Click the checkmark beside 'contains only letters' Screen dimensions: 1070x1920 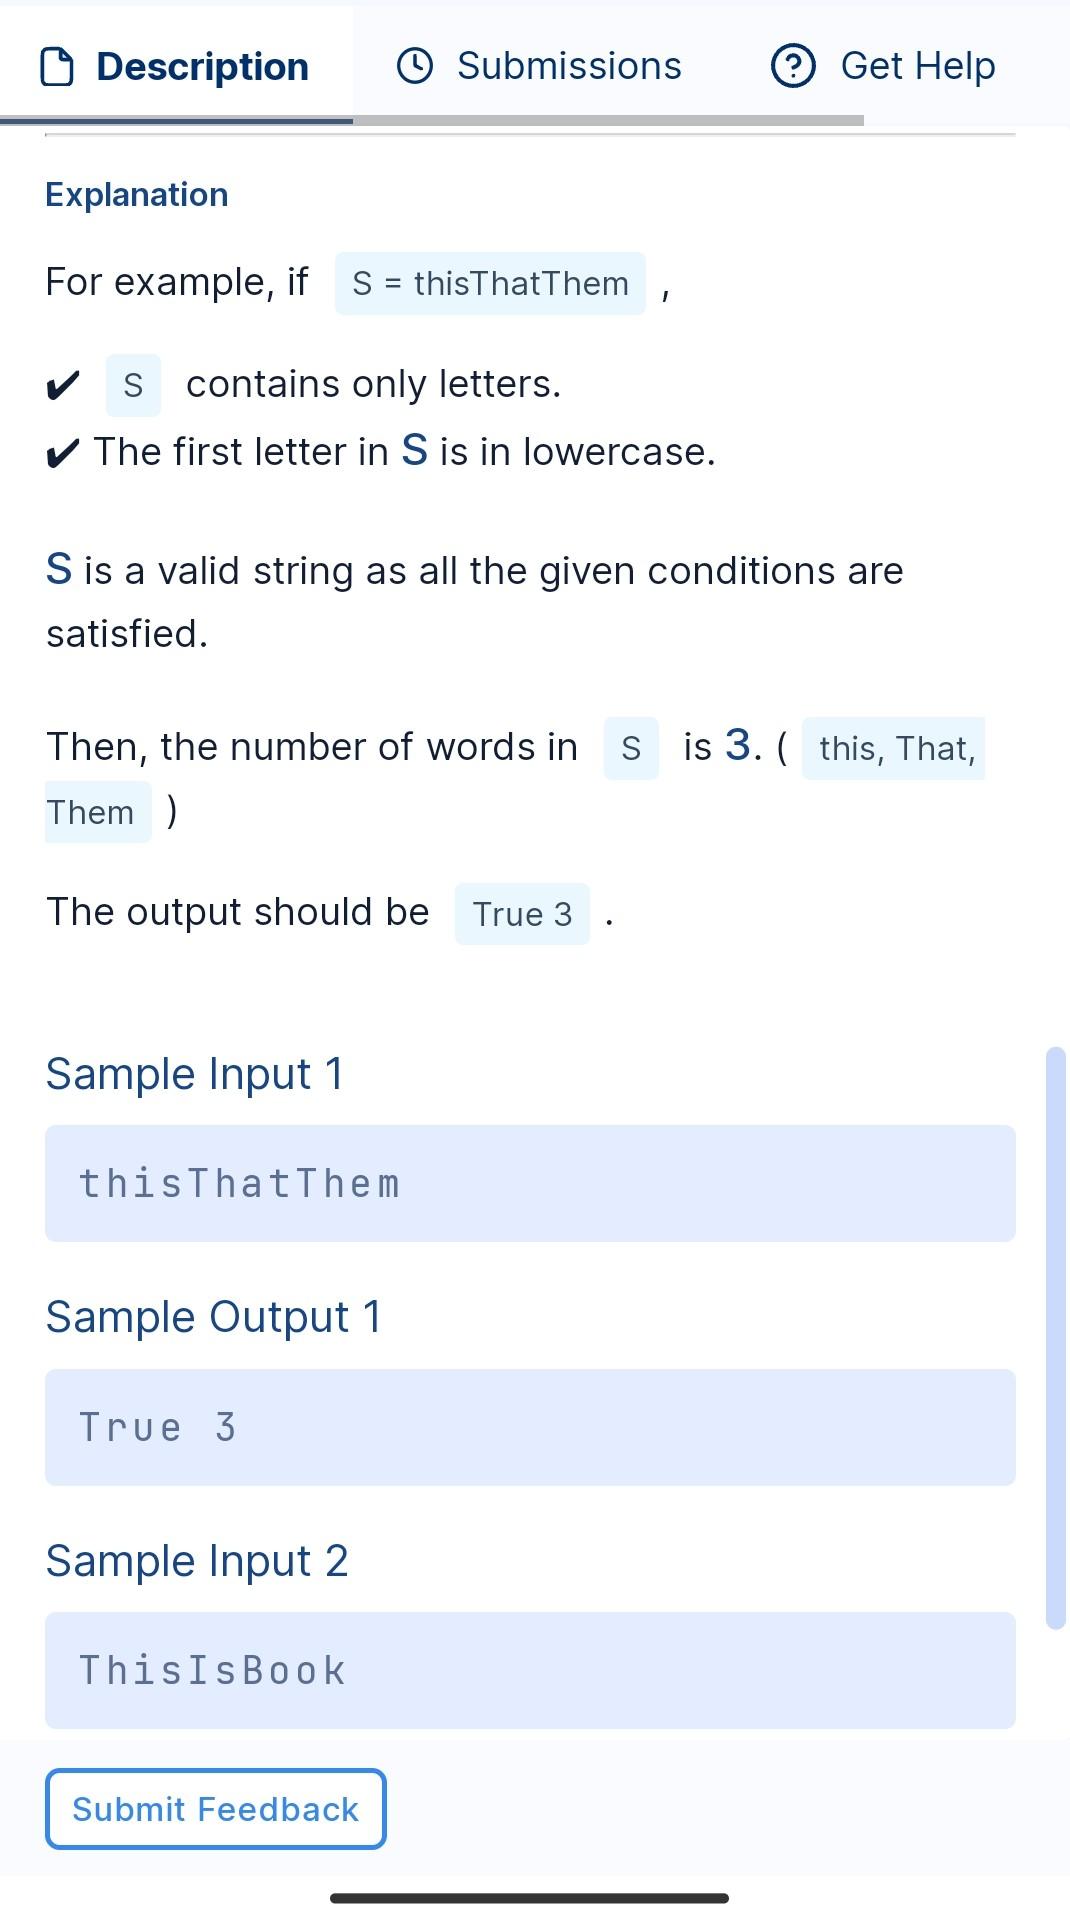[x=62, y=385]
